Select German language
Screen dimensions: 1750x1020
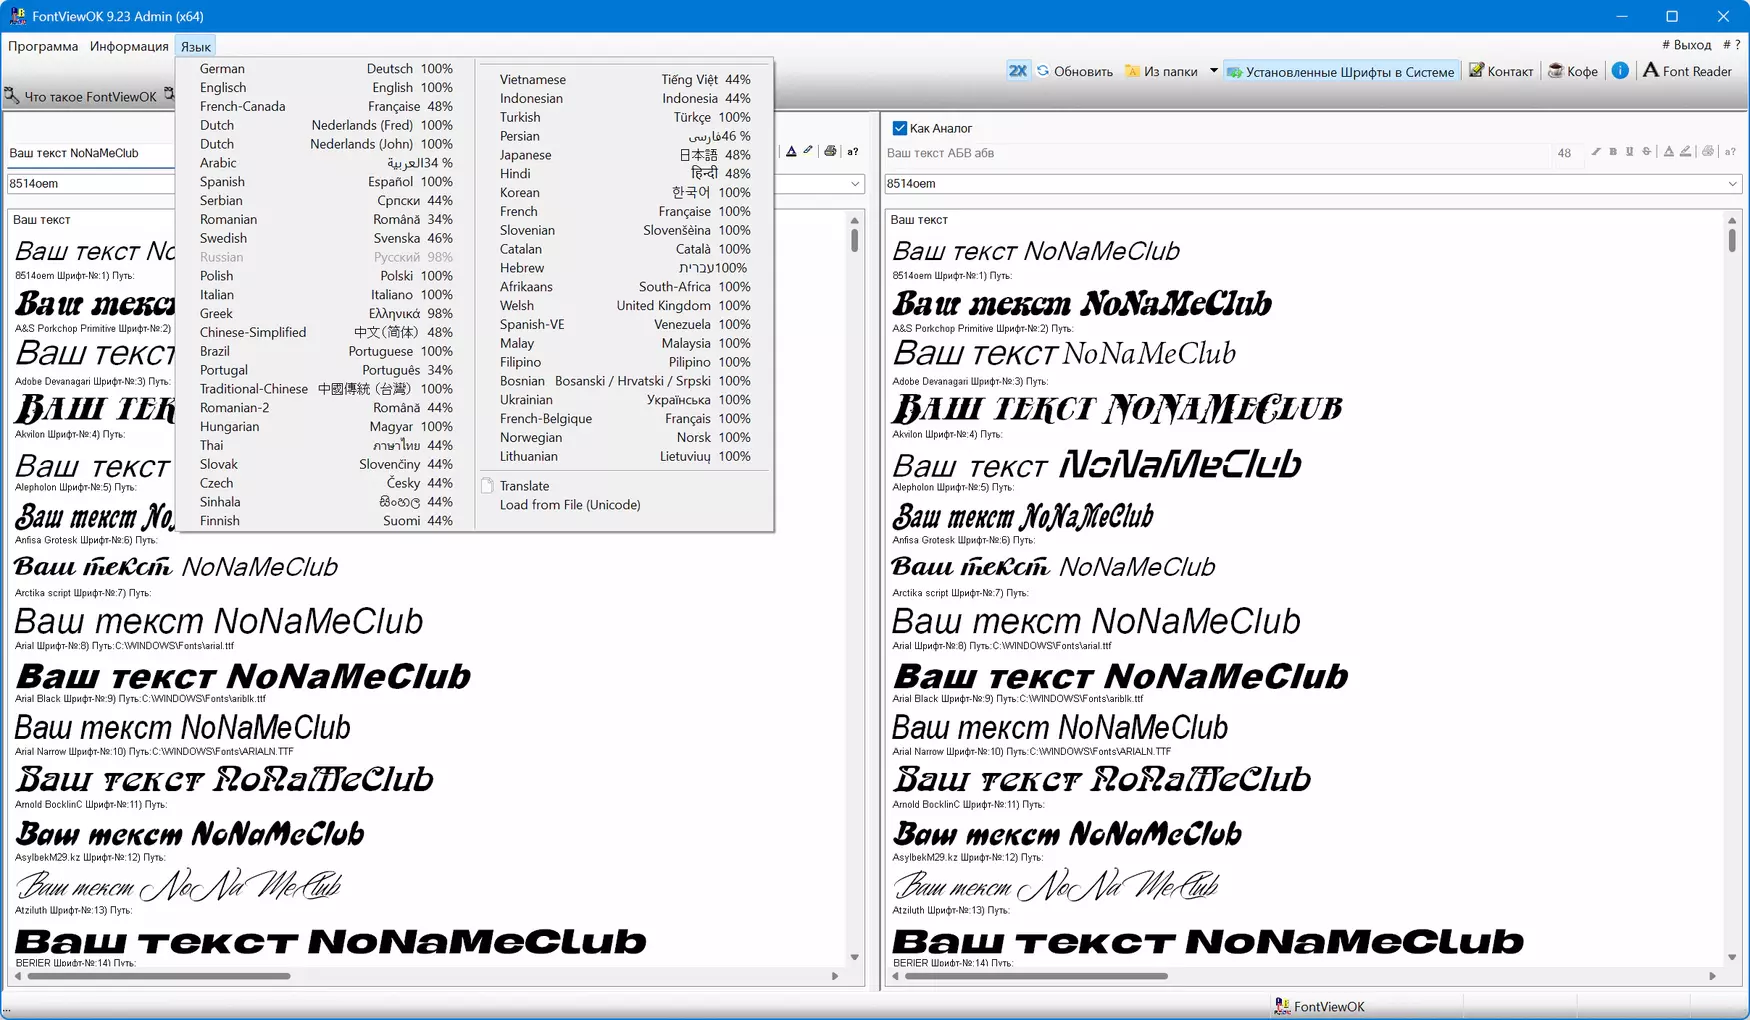coord(326,69)
